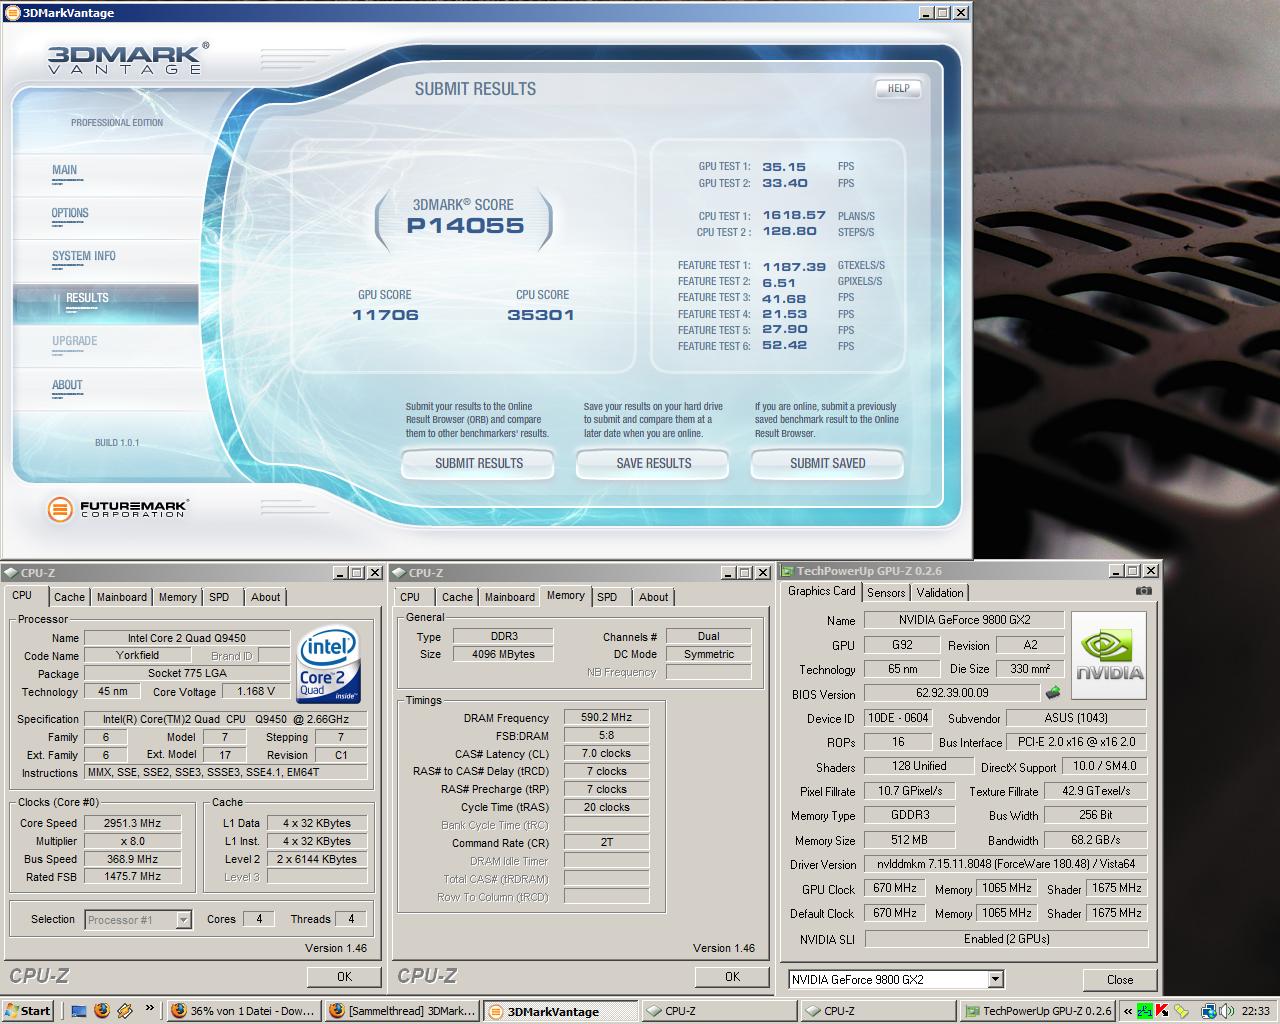
Task: Switch to Sammelthread 3DMark taskbar item
Action: pyautogui.click(x=402, y=1011)
